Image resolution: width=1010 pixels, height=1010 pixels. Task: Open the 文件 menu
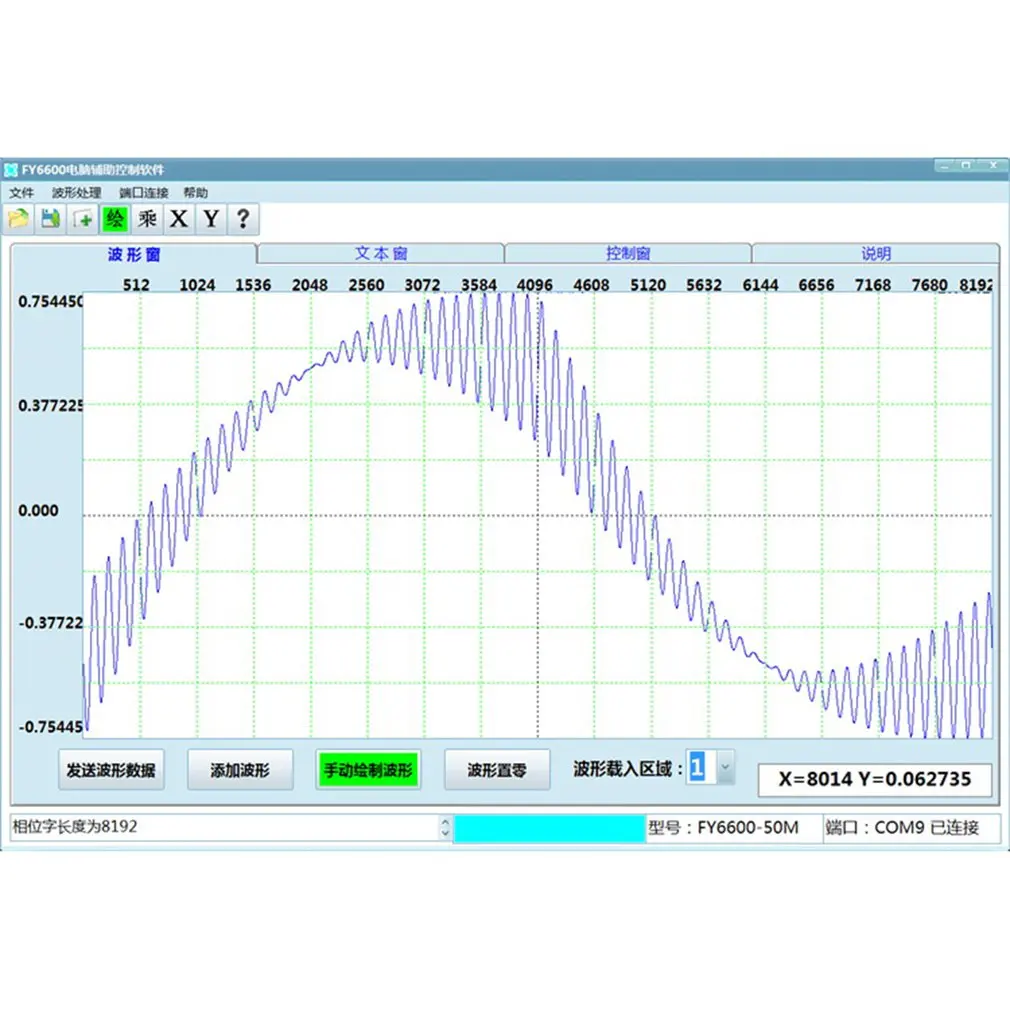21,193
